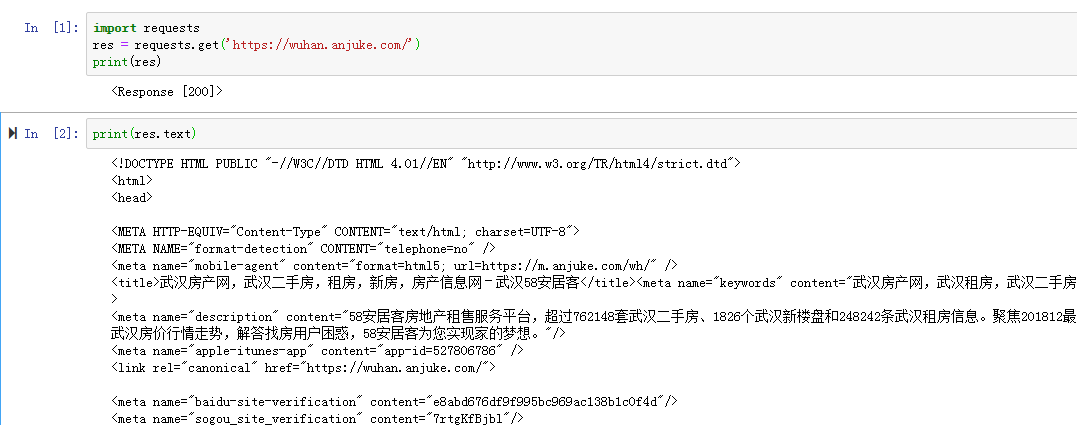The height and width of the screenshot is (425, 1077).
Task: Click the meta mobile-agent output line
Action: (395, 265)
